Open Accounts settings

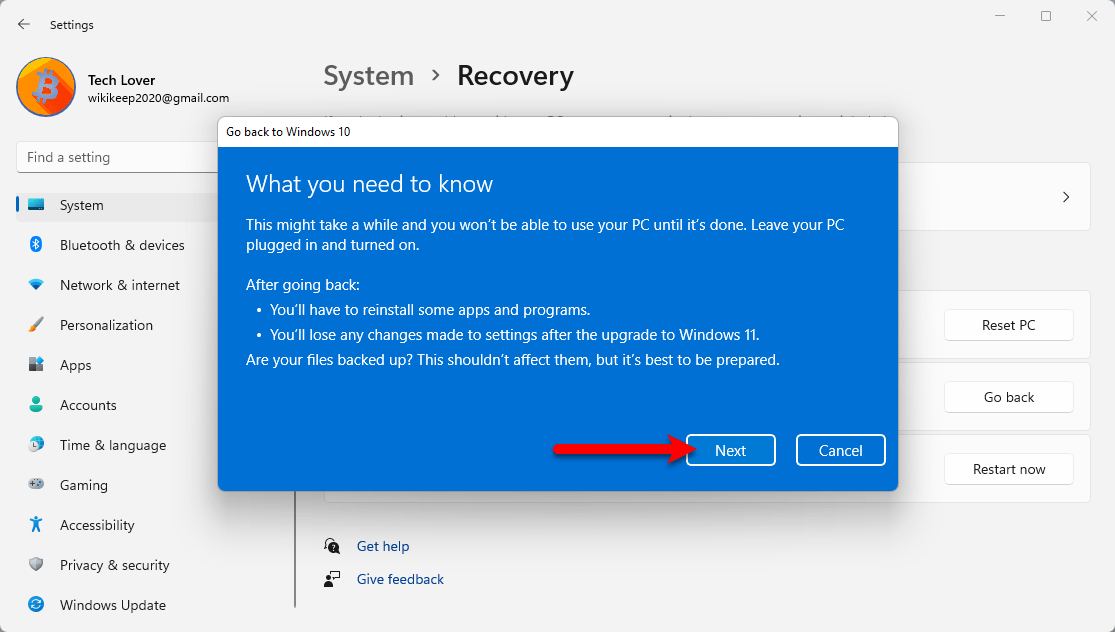87,405
